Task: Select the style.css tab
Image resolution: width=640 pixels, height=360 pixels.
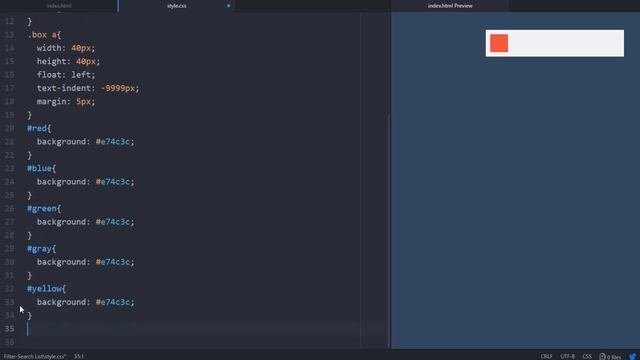Action: pos(176,6)
